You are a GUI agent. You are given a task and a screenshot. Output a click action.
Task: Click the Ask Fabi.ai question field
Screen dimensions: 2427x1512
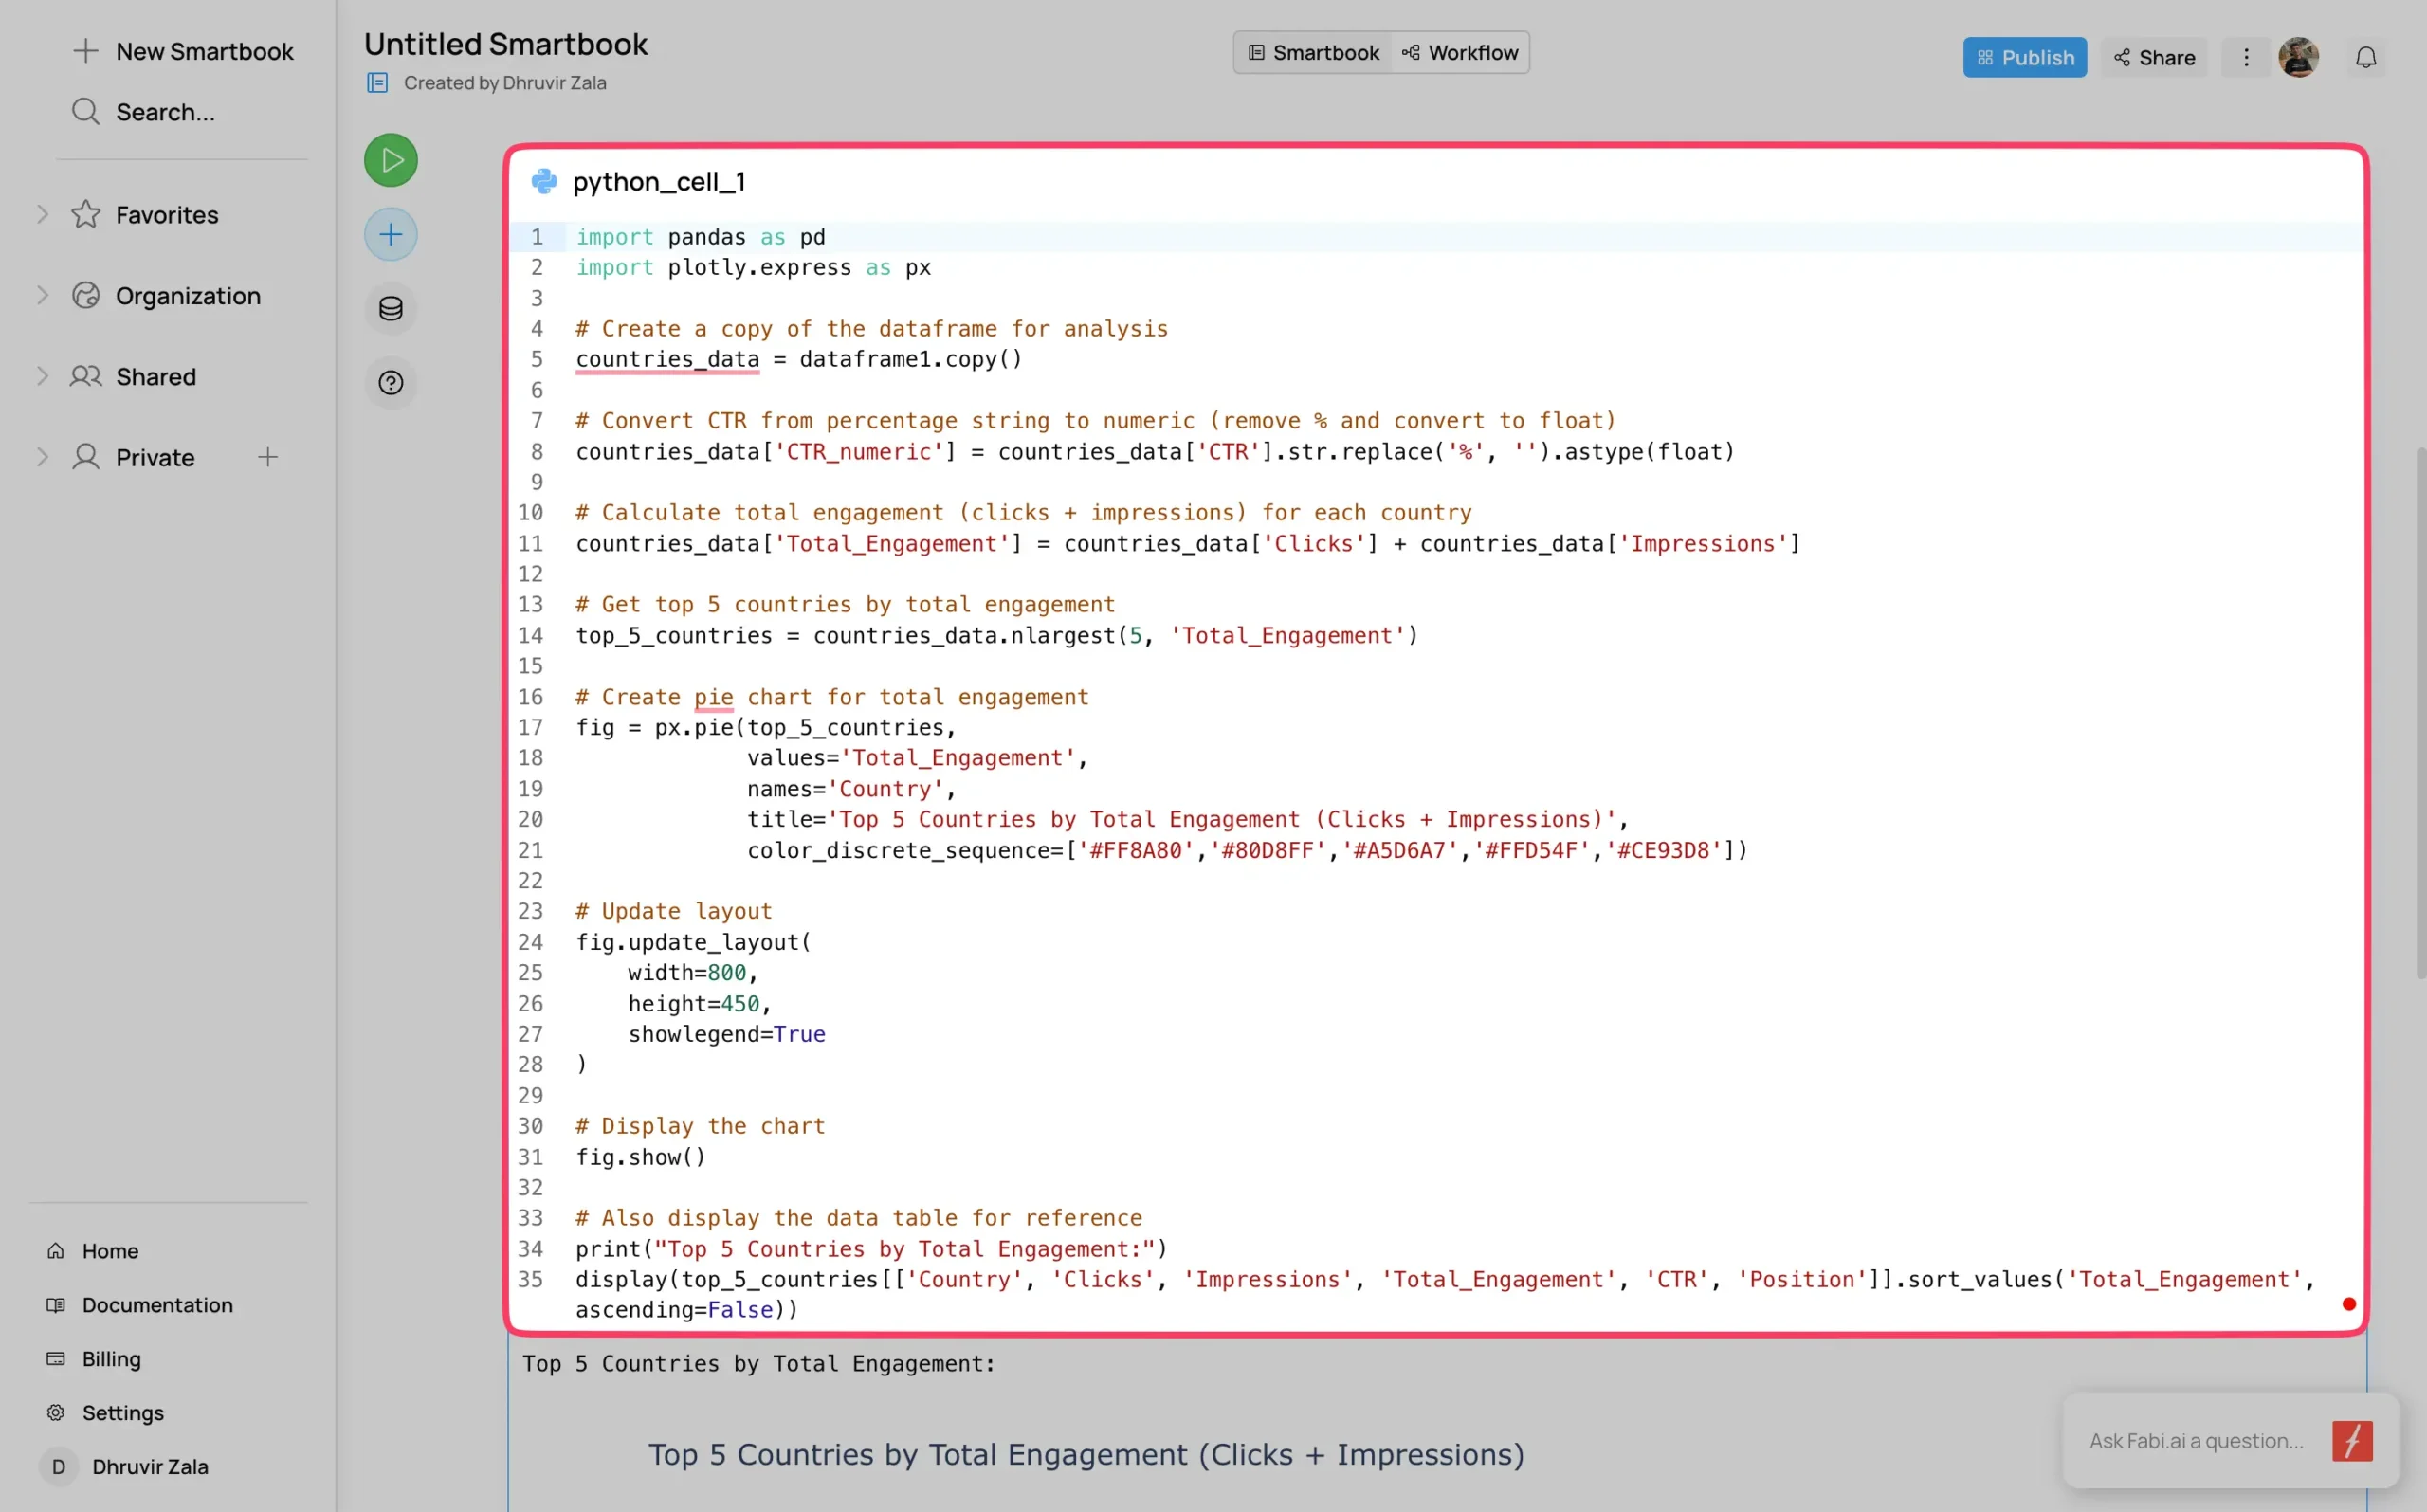[x=2195, y=1441]
